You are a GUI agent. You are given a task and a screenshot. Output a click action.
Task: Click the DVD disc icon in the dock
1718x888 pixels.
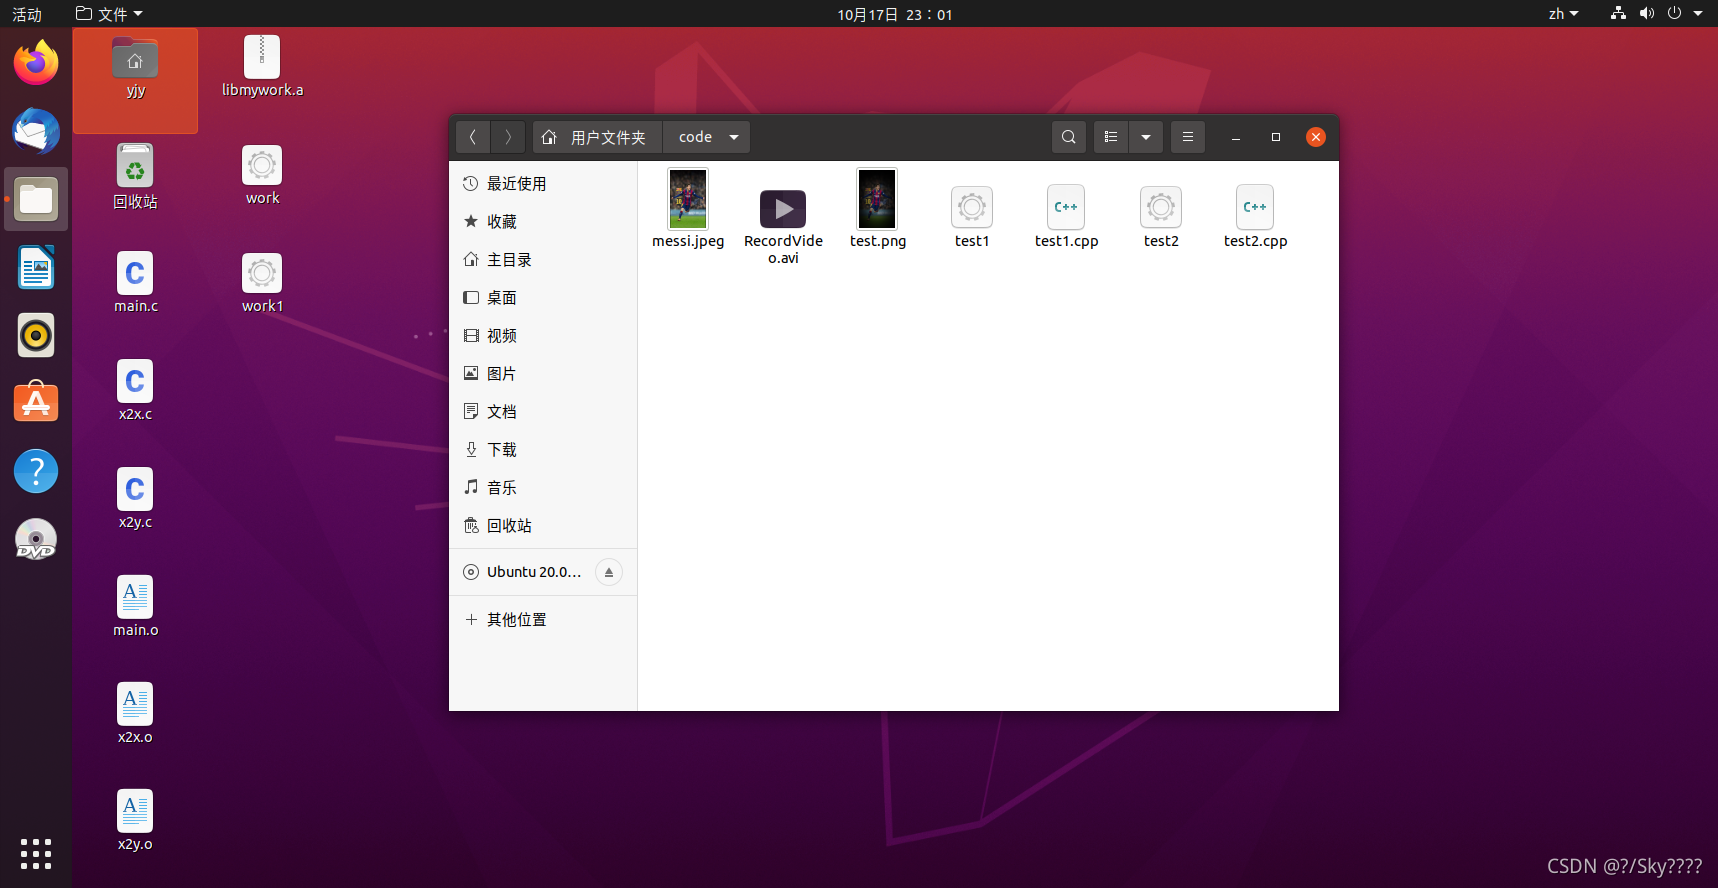tap(36, 539)
